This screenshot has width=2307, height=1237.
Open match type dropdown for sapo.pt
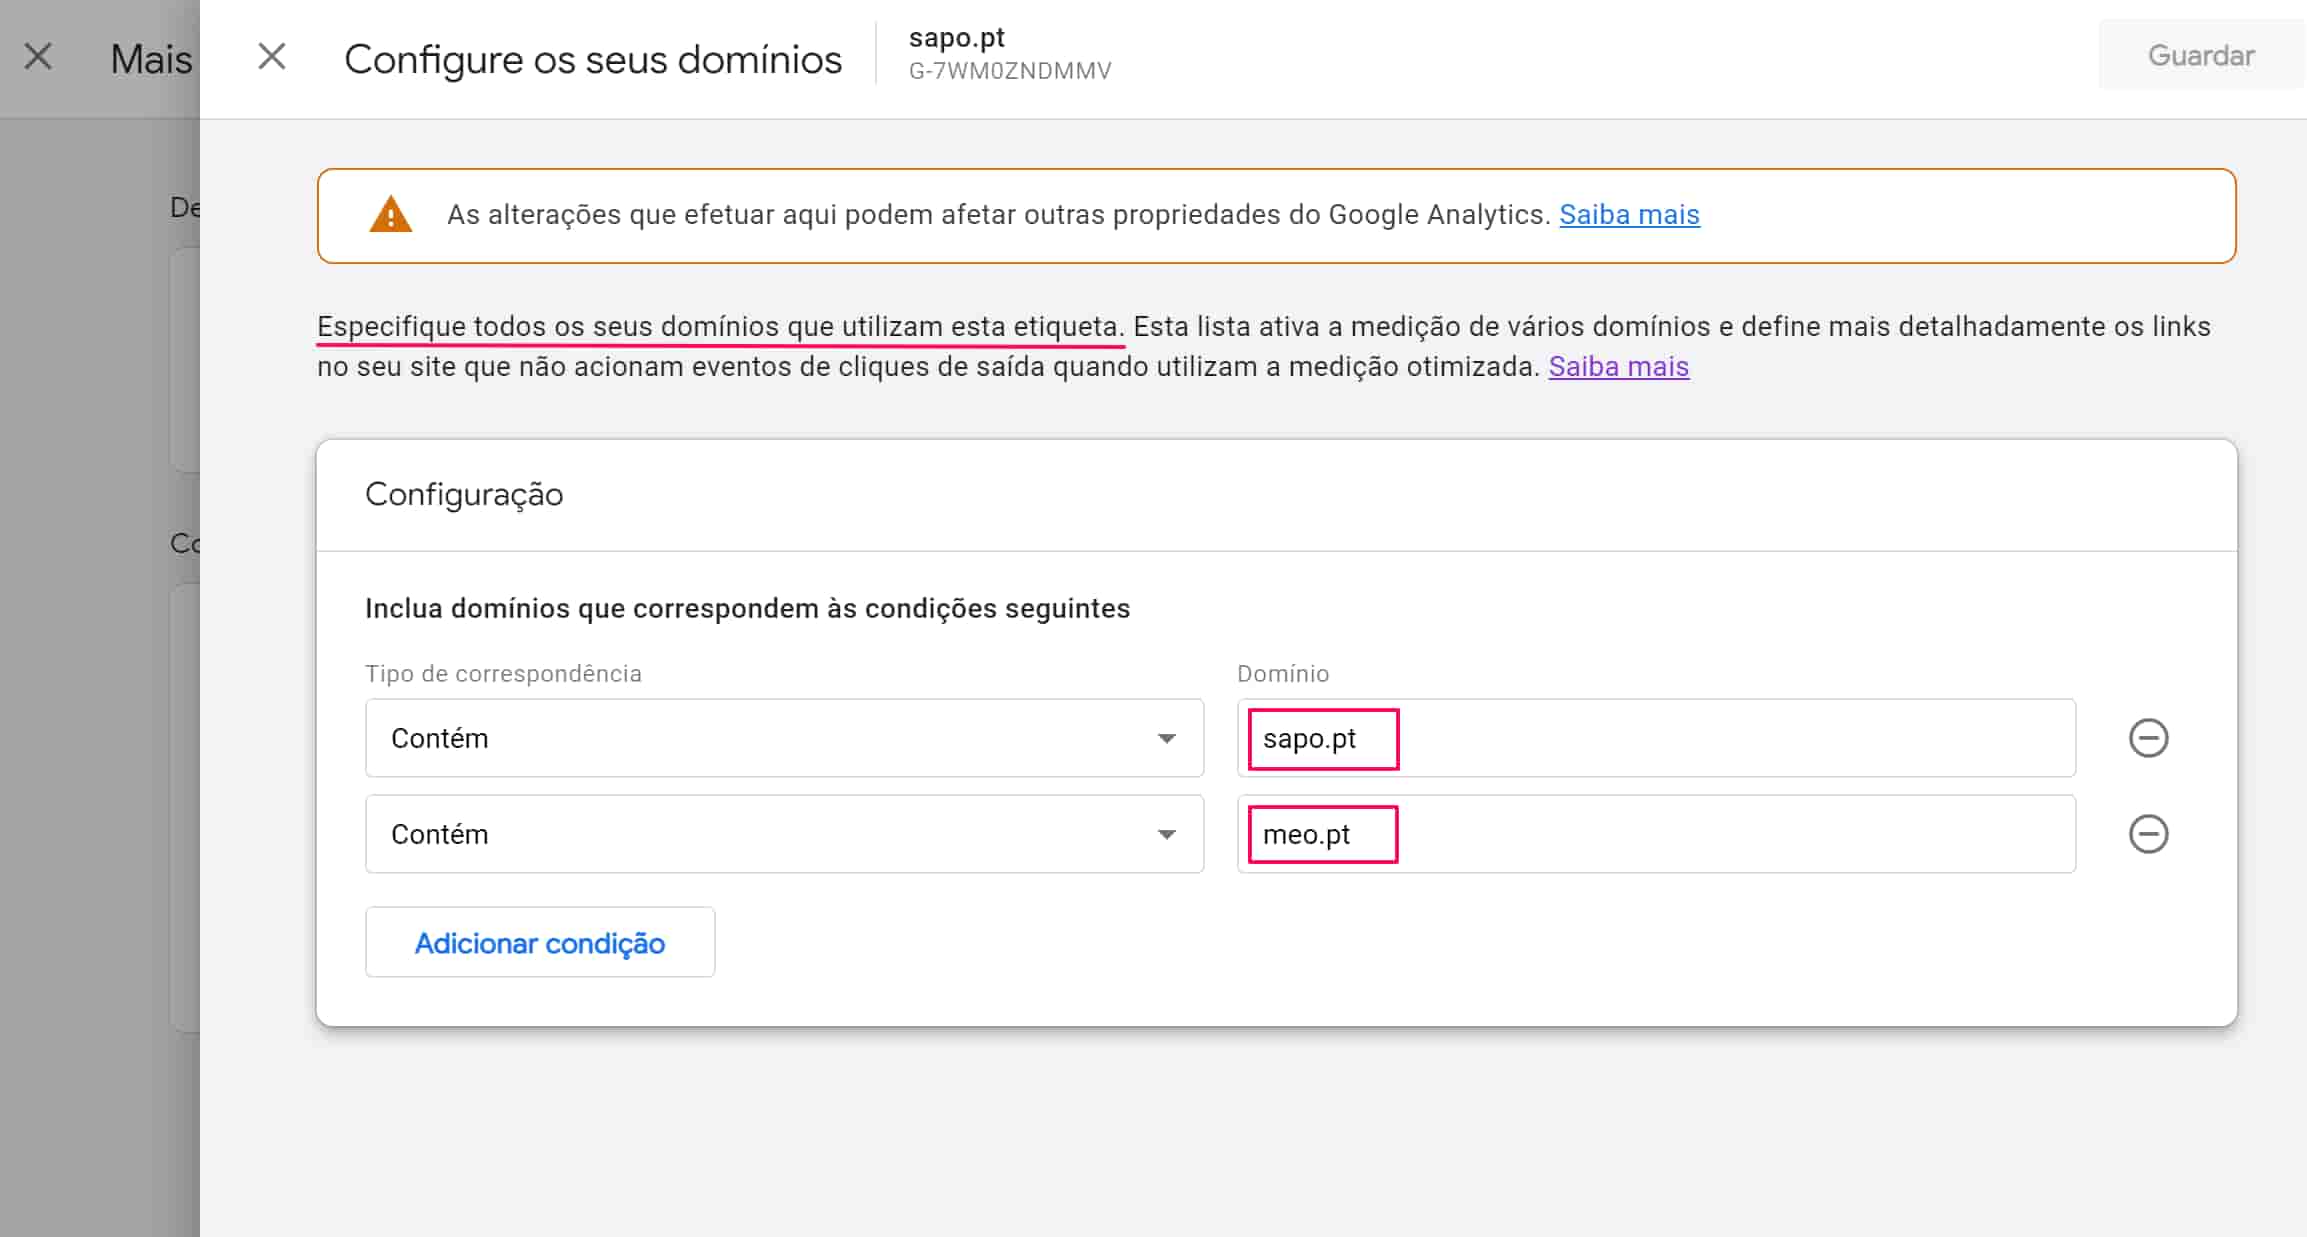point(785,738)
